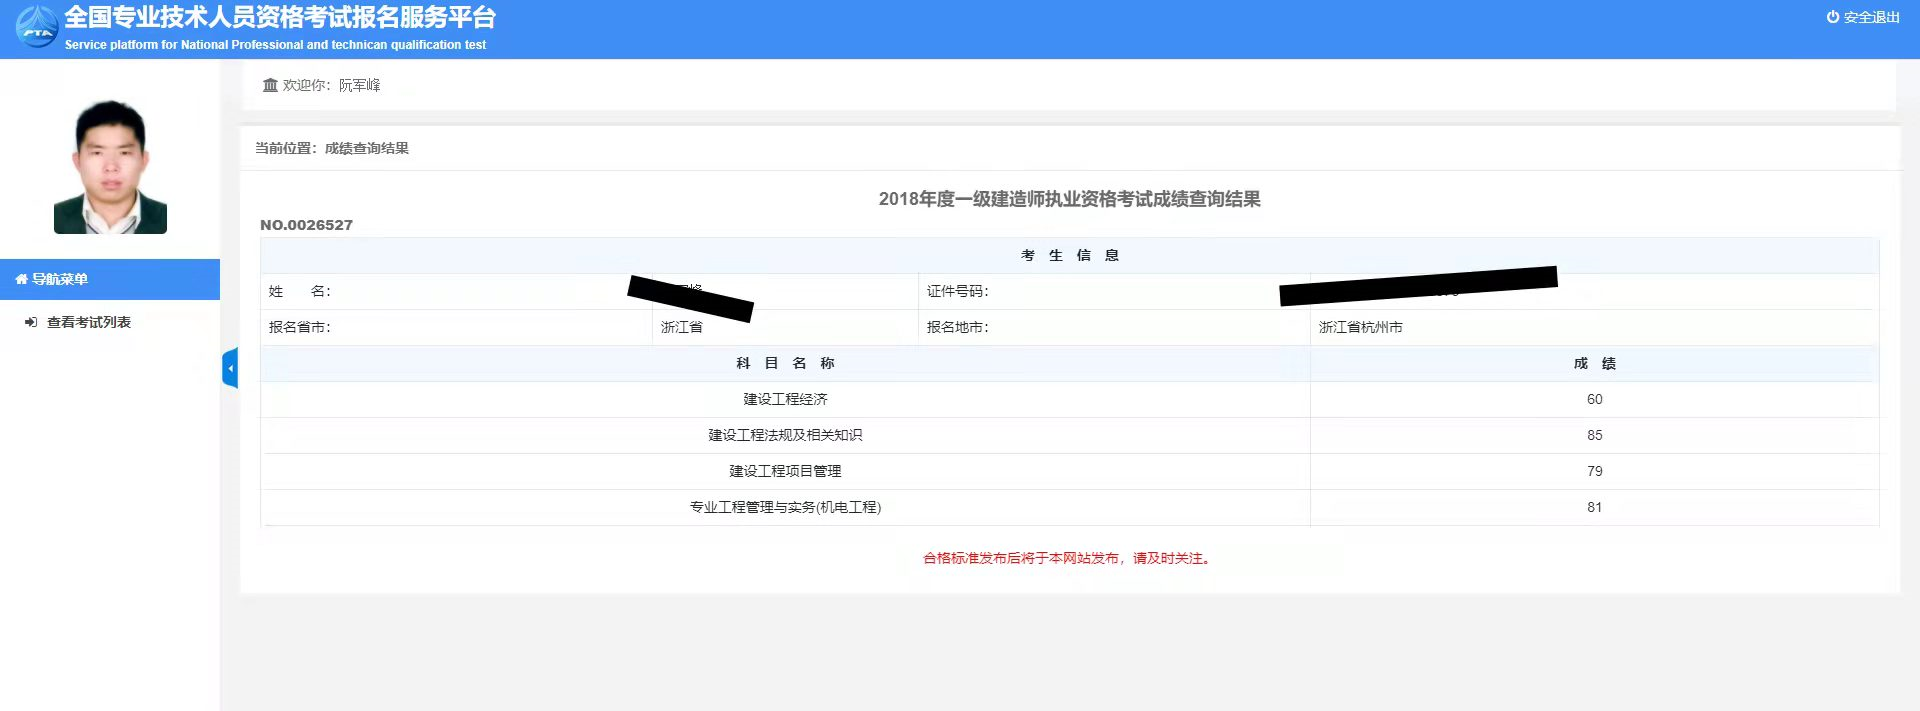
Task: Click the building icon before 欢迎你
Action: click(x=270, y=85)
